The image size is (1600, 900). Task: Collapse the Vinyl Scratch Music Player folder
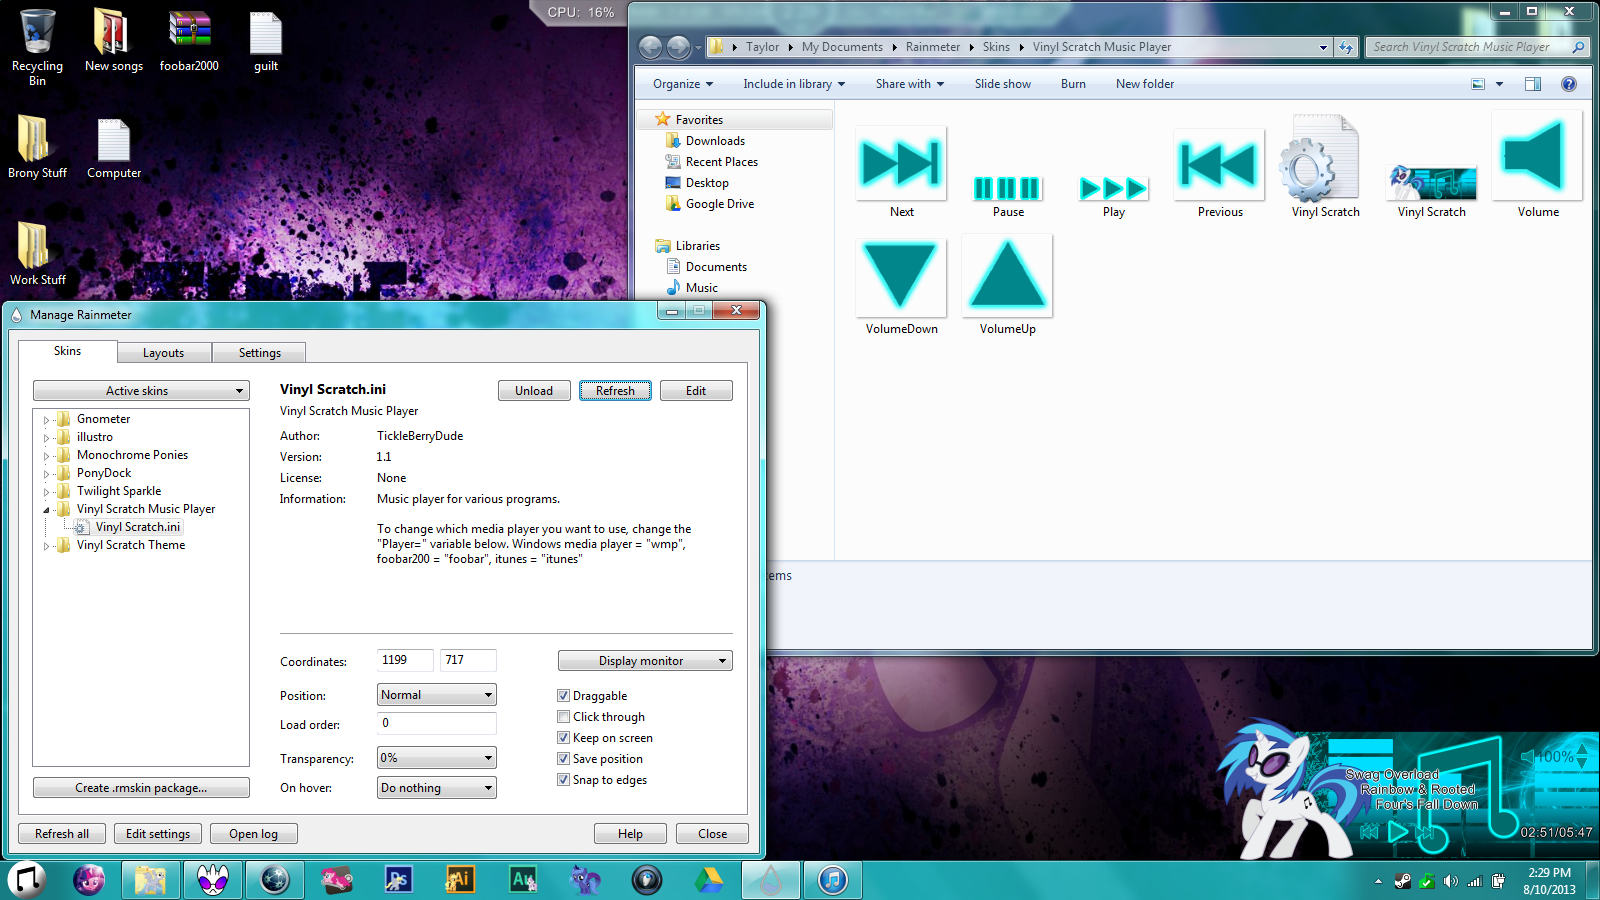pyautogui.click(x=46, y=510)
